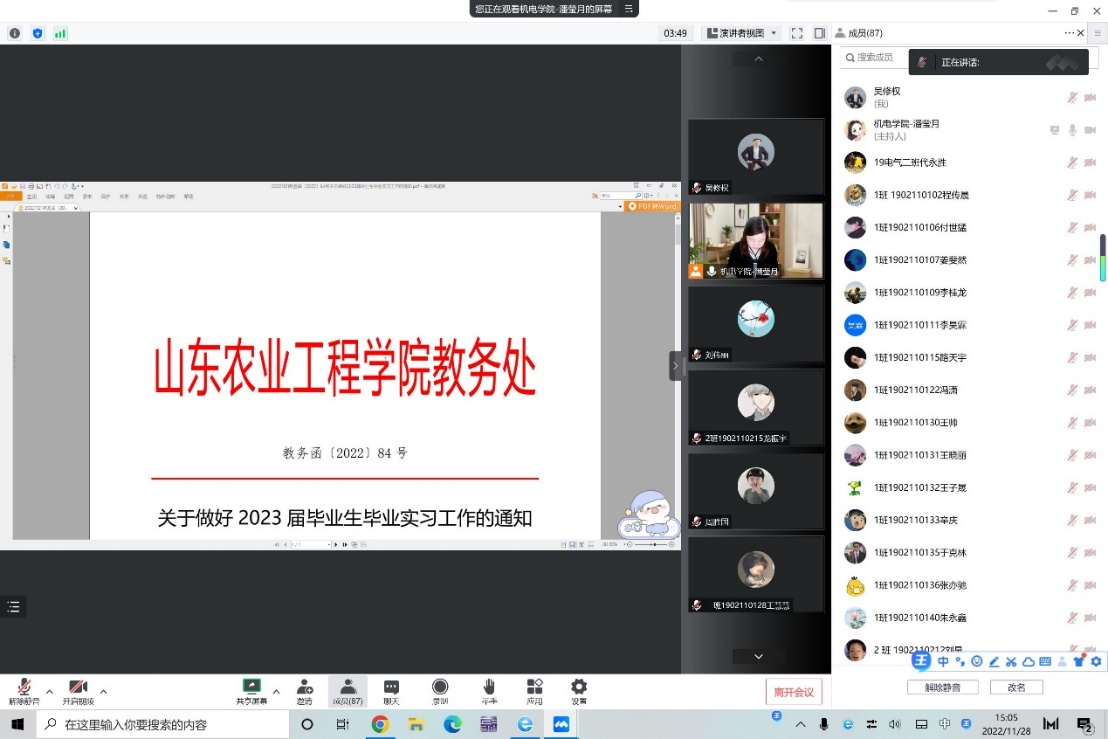Unmute microphone in bottom toolbar
The width and height of the screenshot is (1108, 739).
(x=23, y=690)
